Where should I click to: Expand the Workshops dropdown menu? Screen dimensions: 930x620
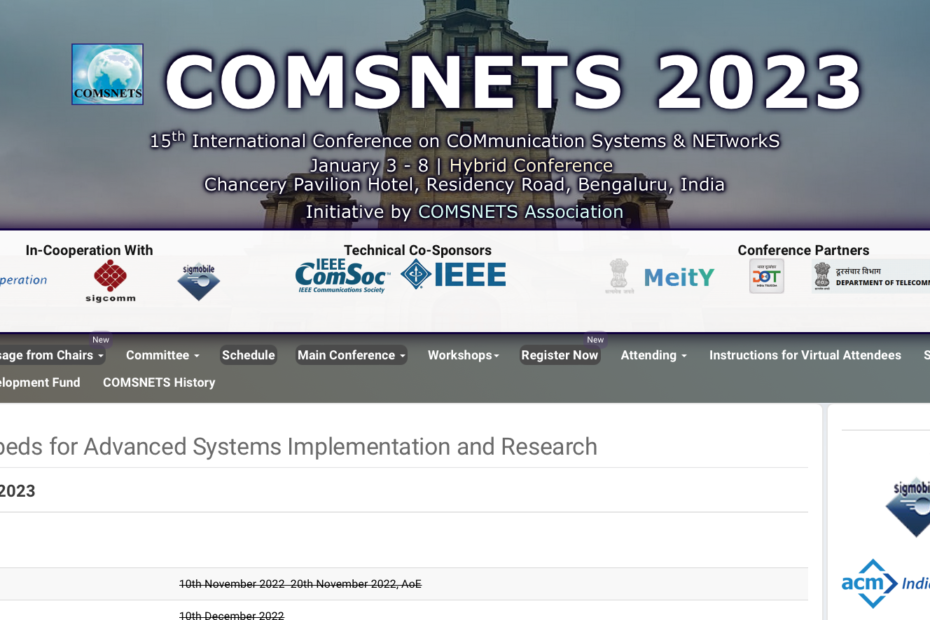click(x=463, y=355)
